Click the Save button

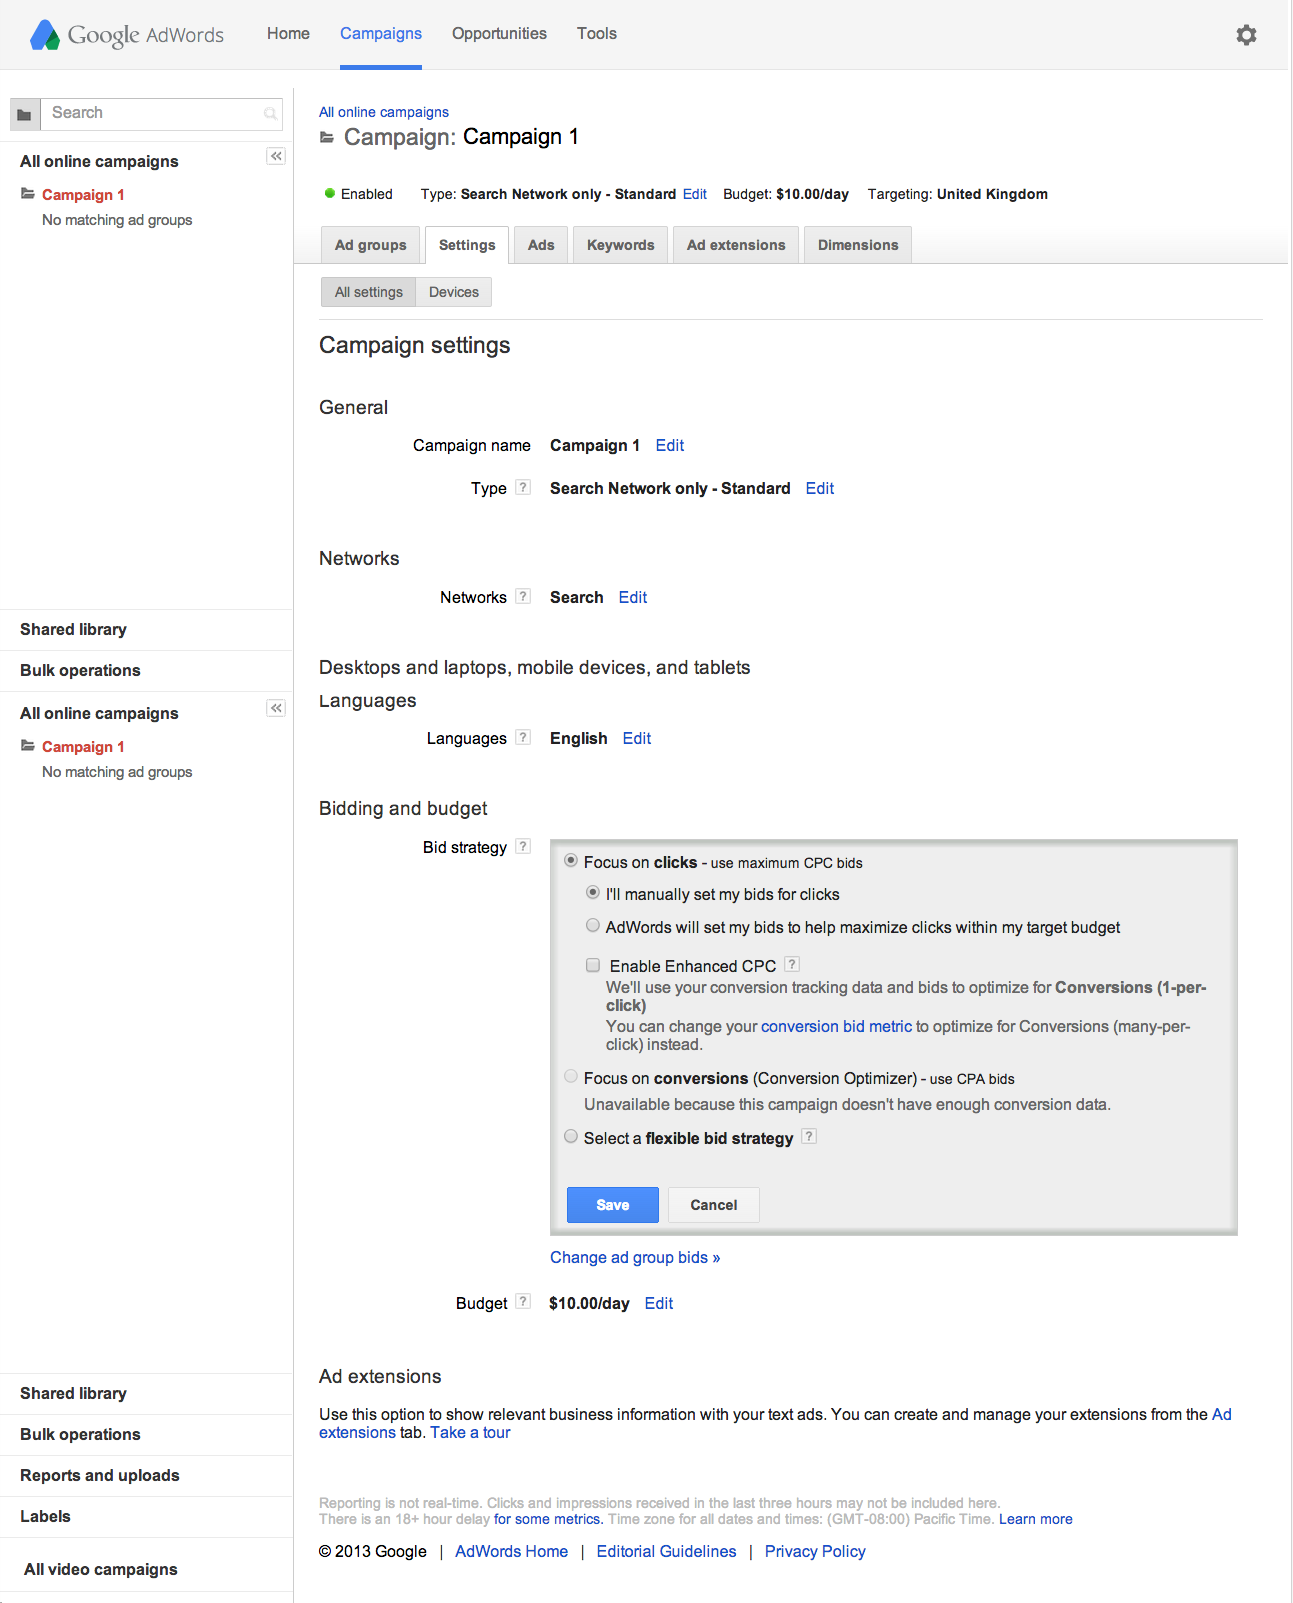tap(613, 1205)
